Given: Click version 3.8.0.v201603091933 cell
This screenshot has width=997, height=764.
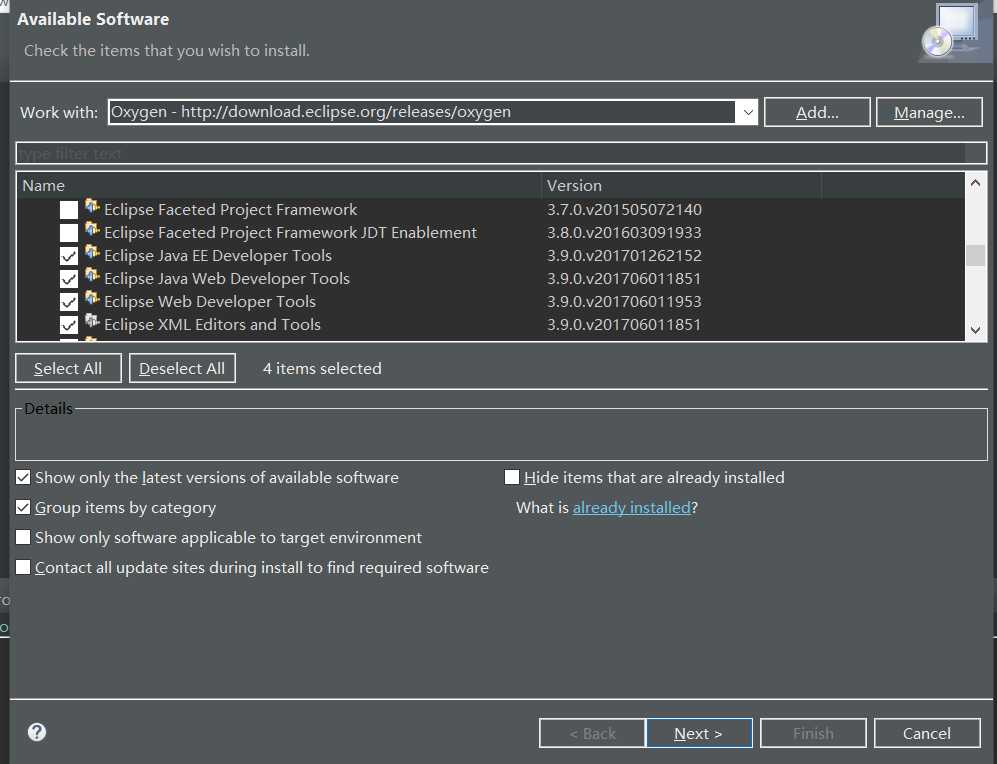Looking at the screenshot, I should 624,233.
